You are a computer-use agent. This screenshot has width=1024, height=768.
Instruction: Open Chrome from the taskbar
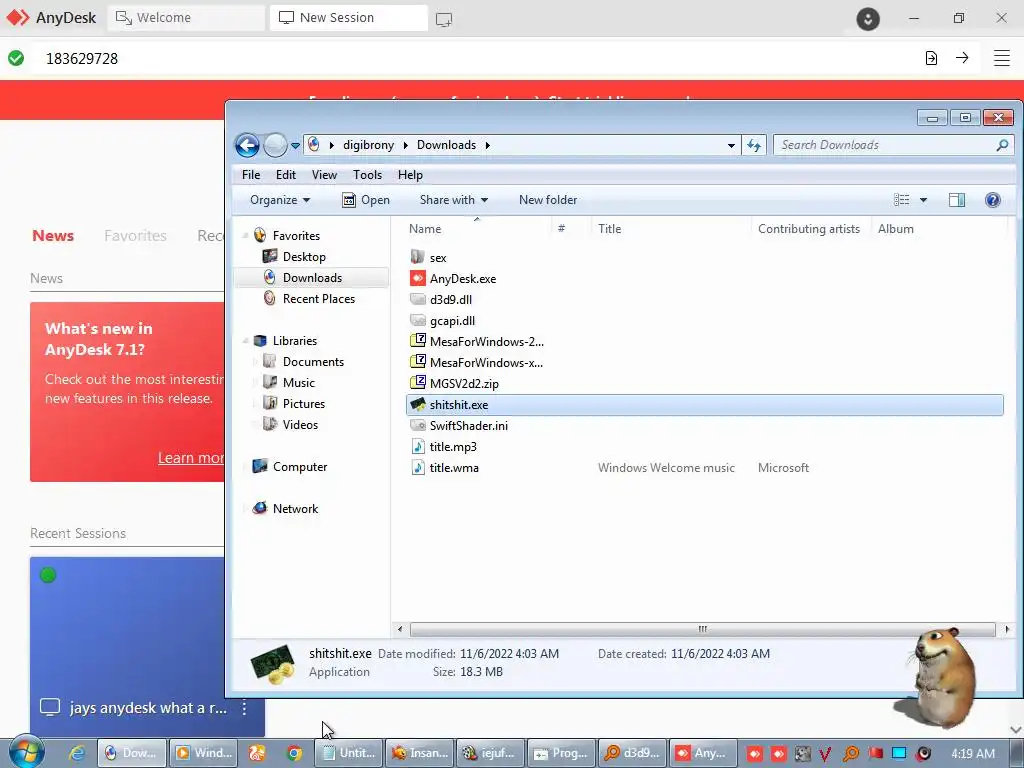295,753
